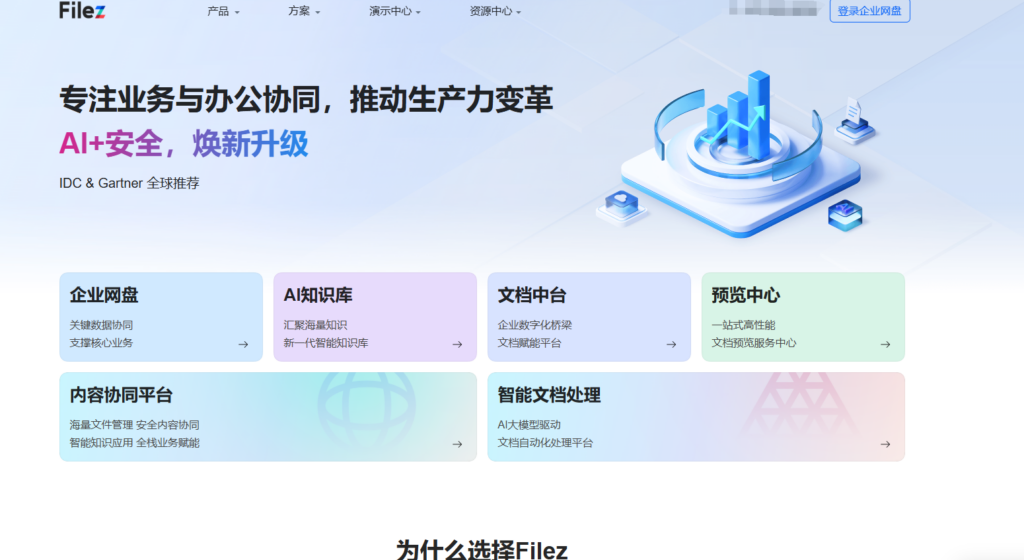Click the 为什么选择Filez heading
The width and height of the screenshot is (1024, 560).
point(482,550)
